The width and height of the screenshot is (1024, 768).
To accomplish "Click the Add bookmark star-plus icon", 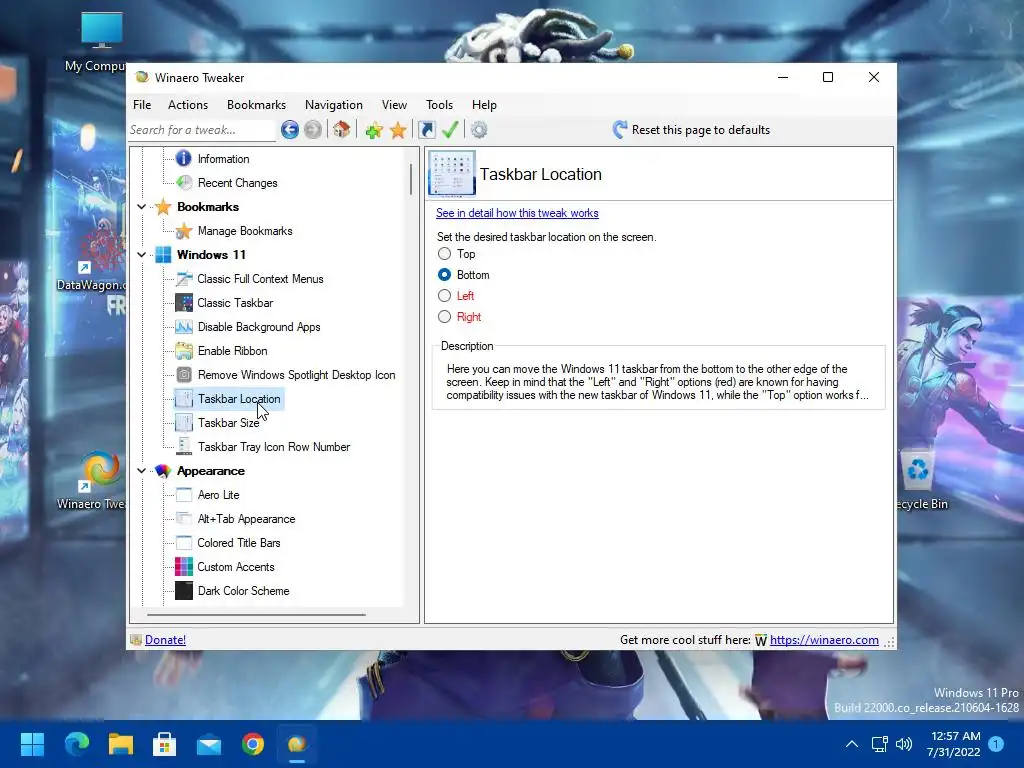I will pos(374,130).
